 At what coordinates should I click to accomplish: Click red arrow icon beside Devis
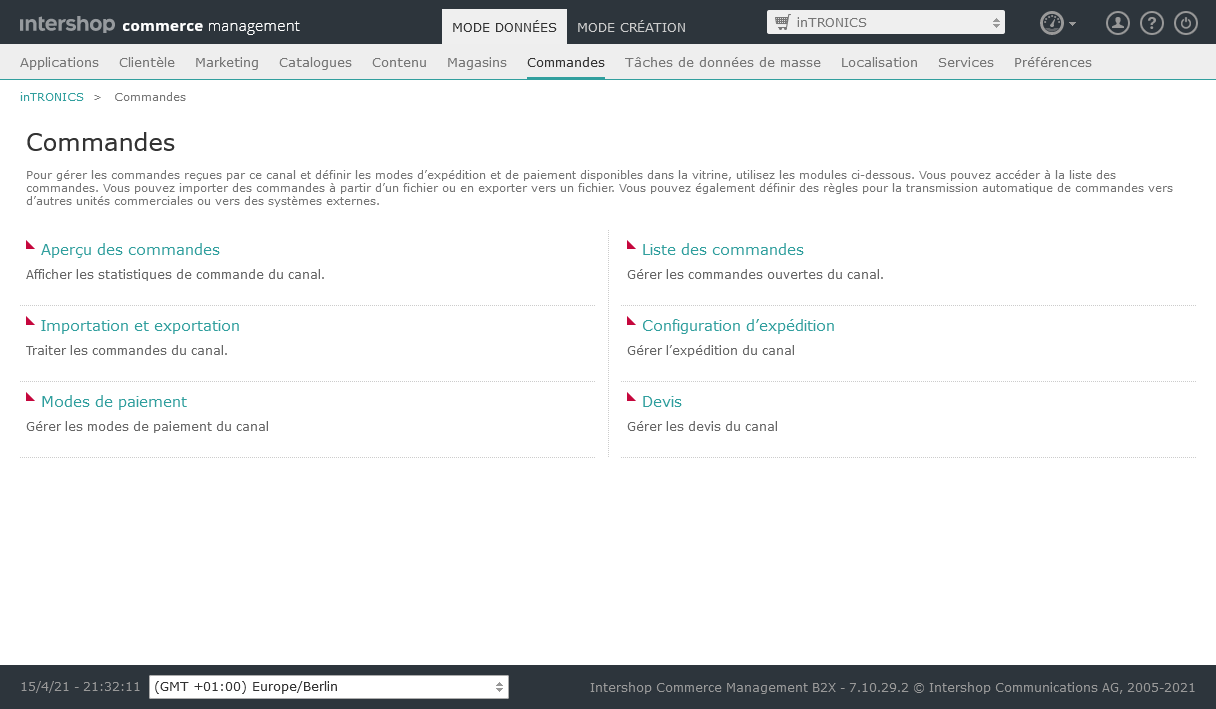click(x=631, y=397)
